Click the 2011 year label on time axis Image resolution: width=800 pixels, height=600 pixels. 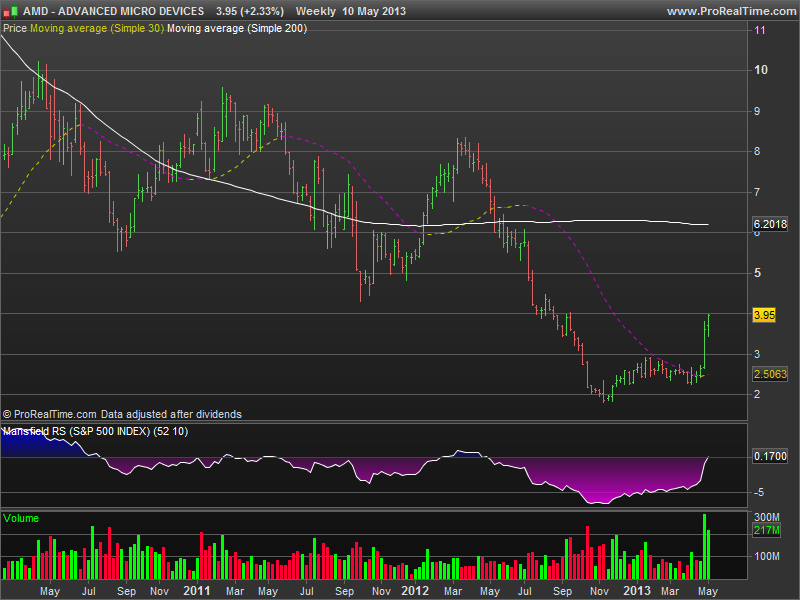point(196,591)
